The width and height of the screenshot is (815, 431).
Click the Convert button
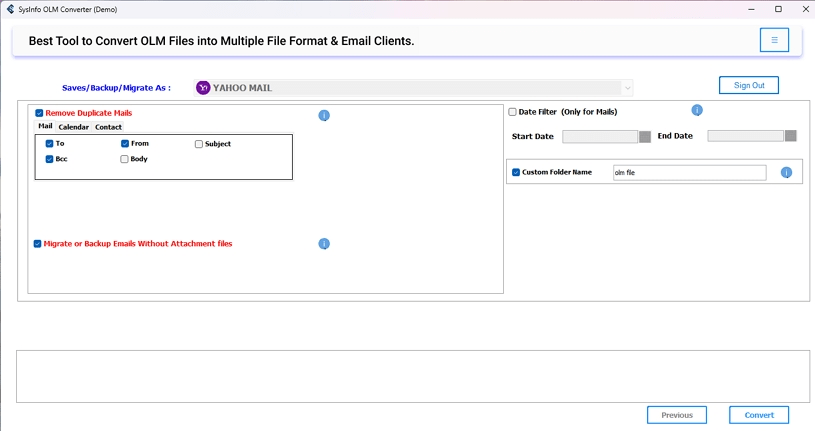[759, 415]
